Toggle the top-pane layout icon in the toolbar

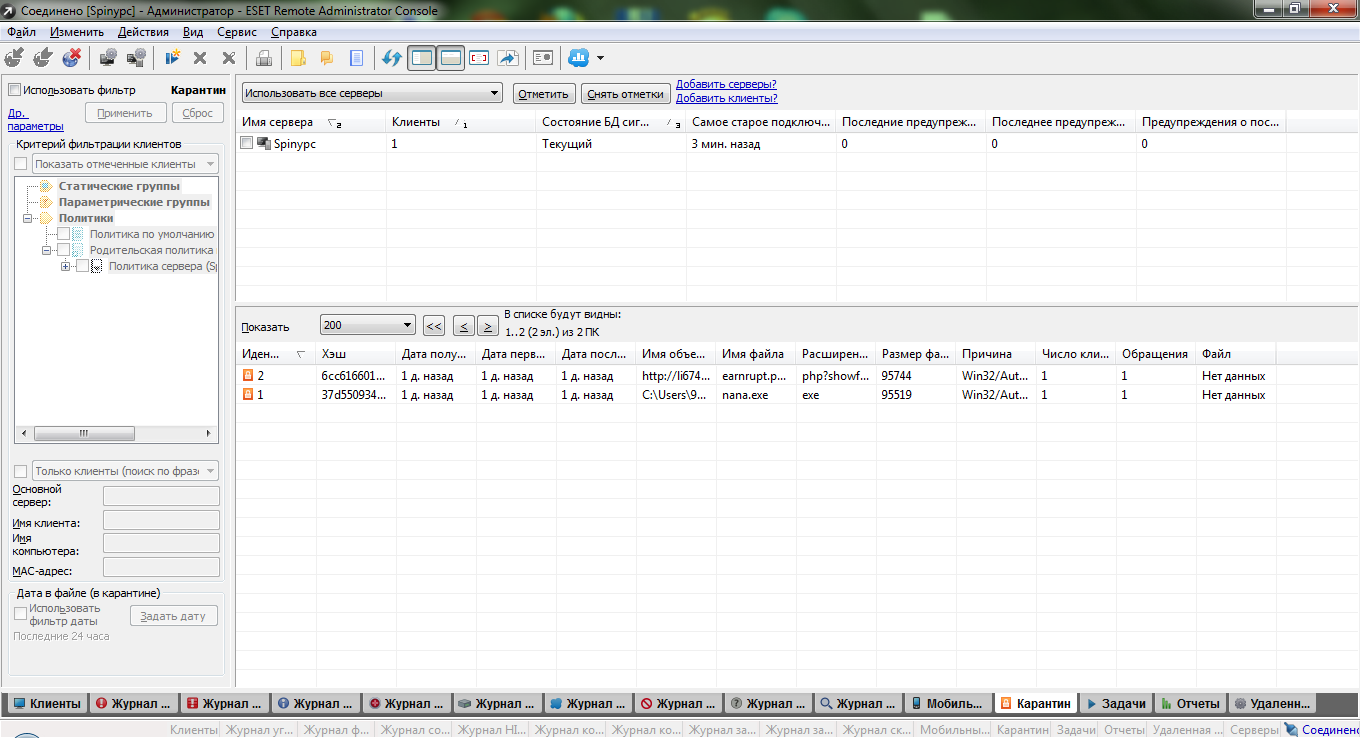450,58
